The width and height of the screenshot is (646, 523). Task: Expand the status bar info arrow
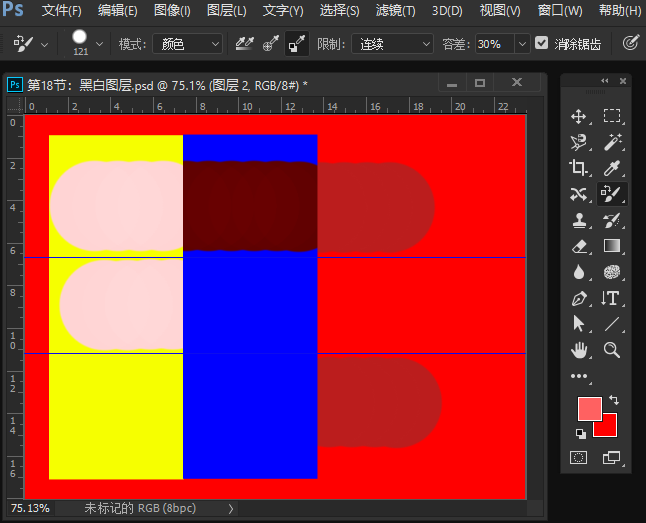coord(231,509)
